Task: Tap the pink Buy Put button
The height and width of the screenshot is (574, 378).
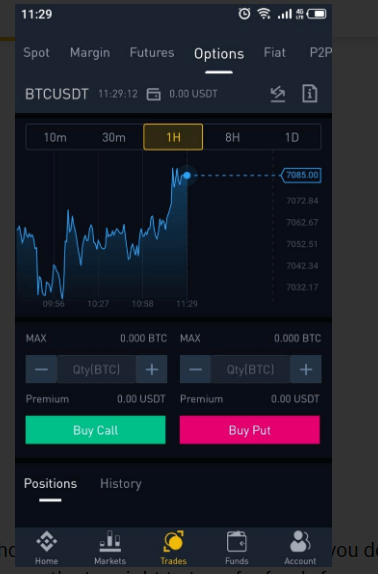Action: click(250, 430)
